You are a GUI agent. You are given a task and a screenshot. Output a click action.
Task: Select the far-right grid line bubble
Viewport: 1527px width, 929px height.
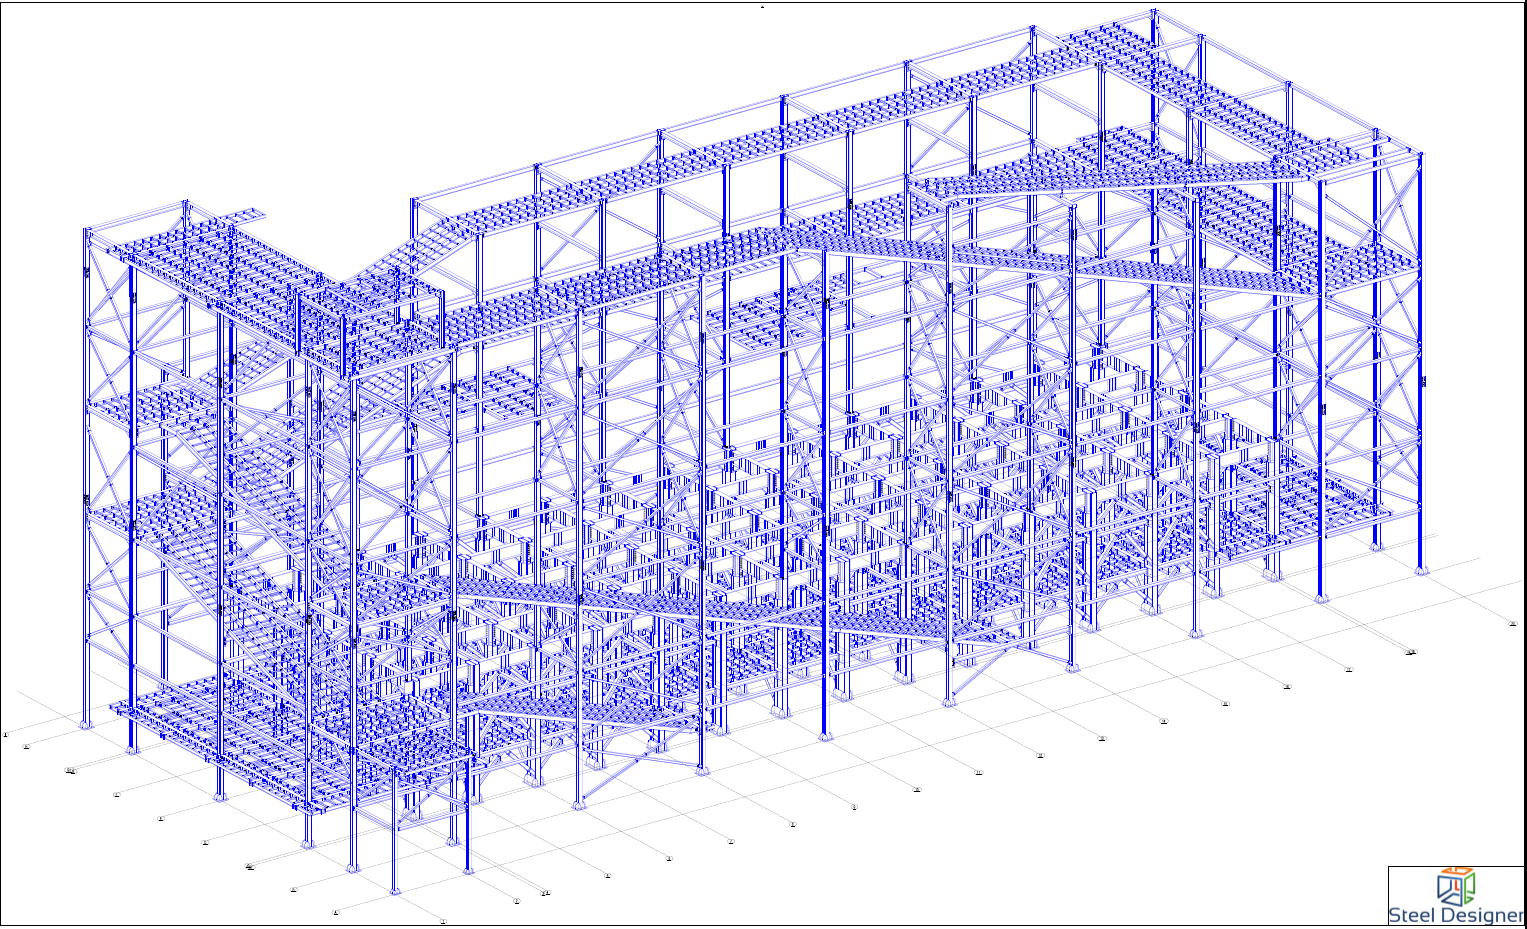(1512, 623)
